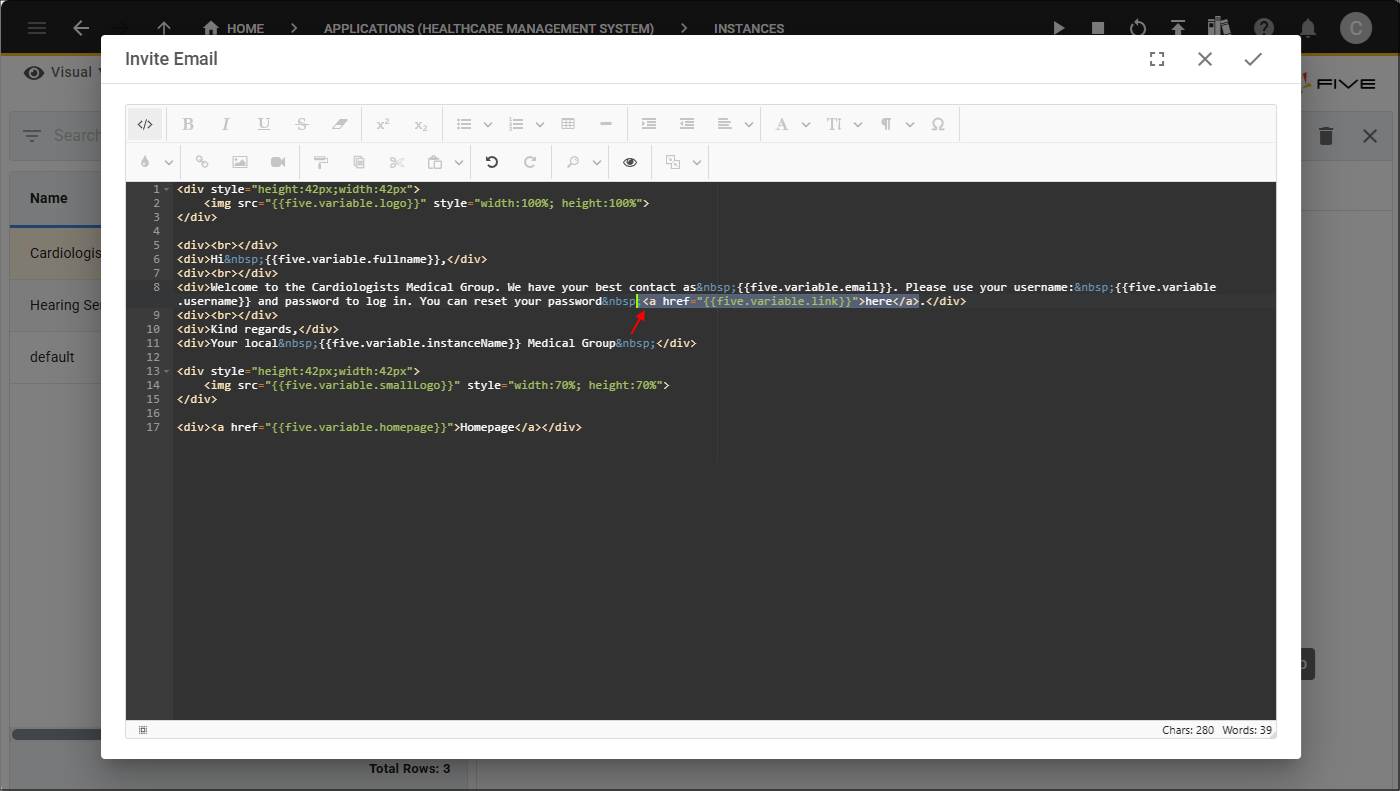The image size is (1400, 791).
Task: Click the insert image icon
Action: coord(240,162)
